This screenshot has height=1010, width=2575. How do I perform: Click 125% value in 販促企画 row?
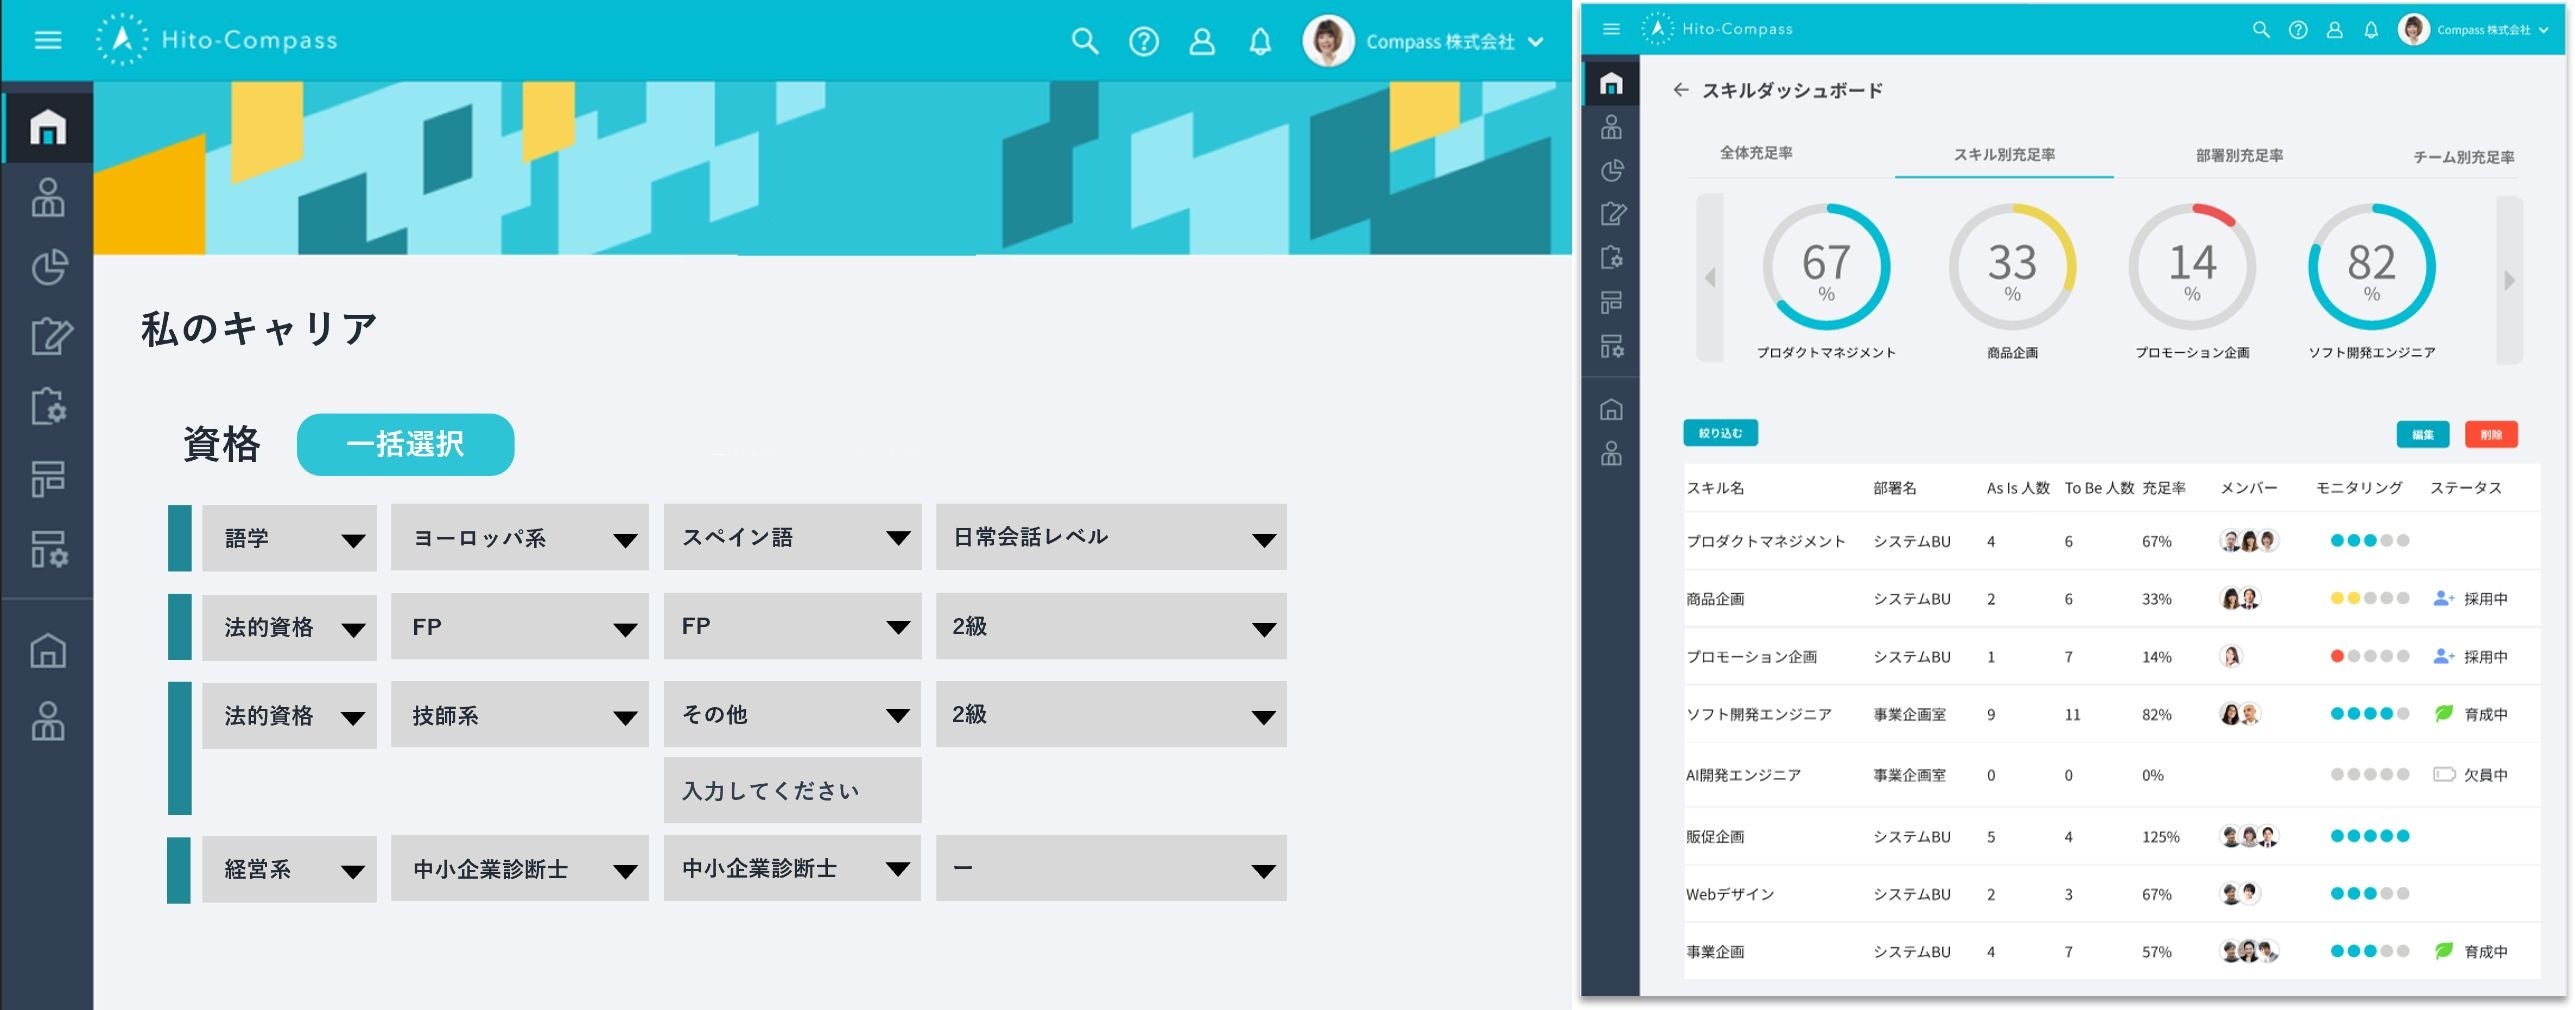coord(2160,837)
